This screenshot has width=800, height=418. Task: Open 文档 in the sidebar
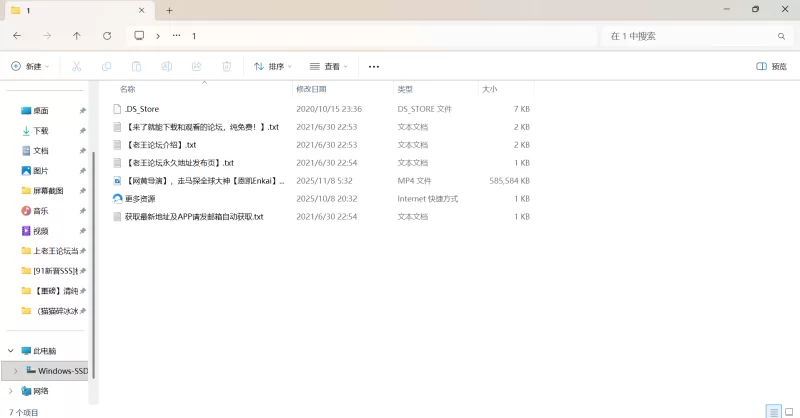(41, 151)
